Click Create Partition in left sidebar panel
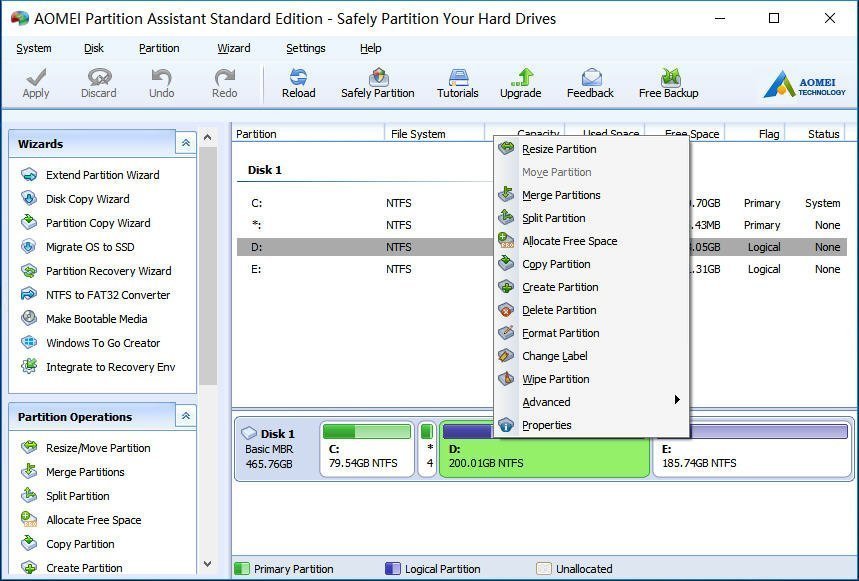Screen dimensions: 859x581 72,568
